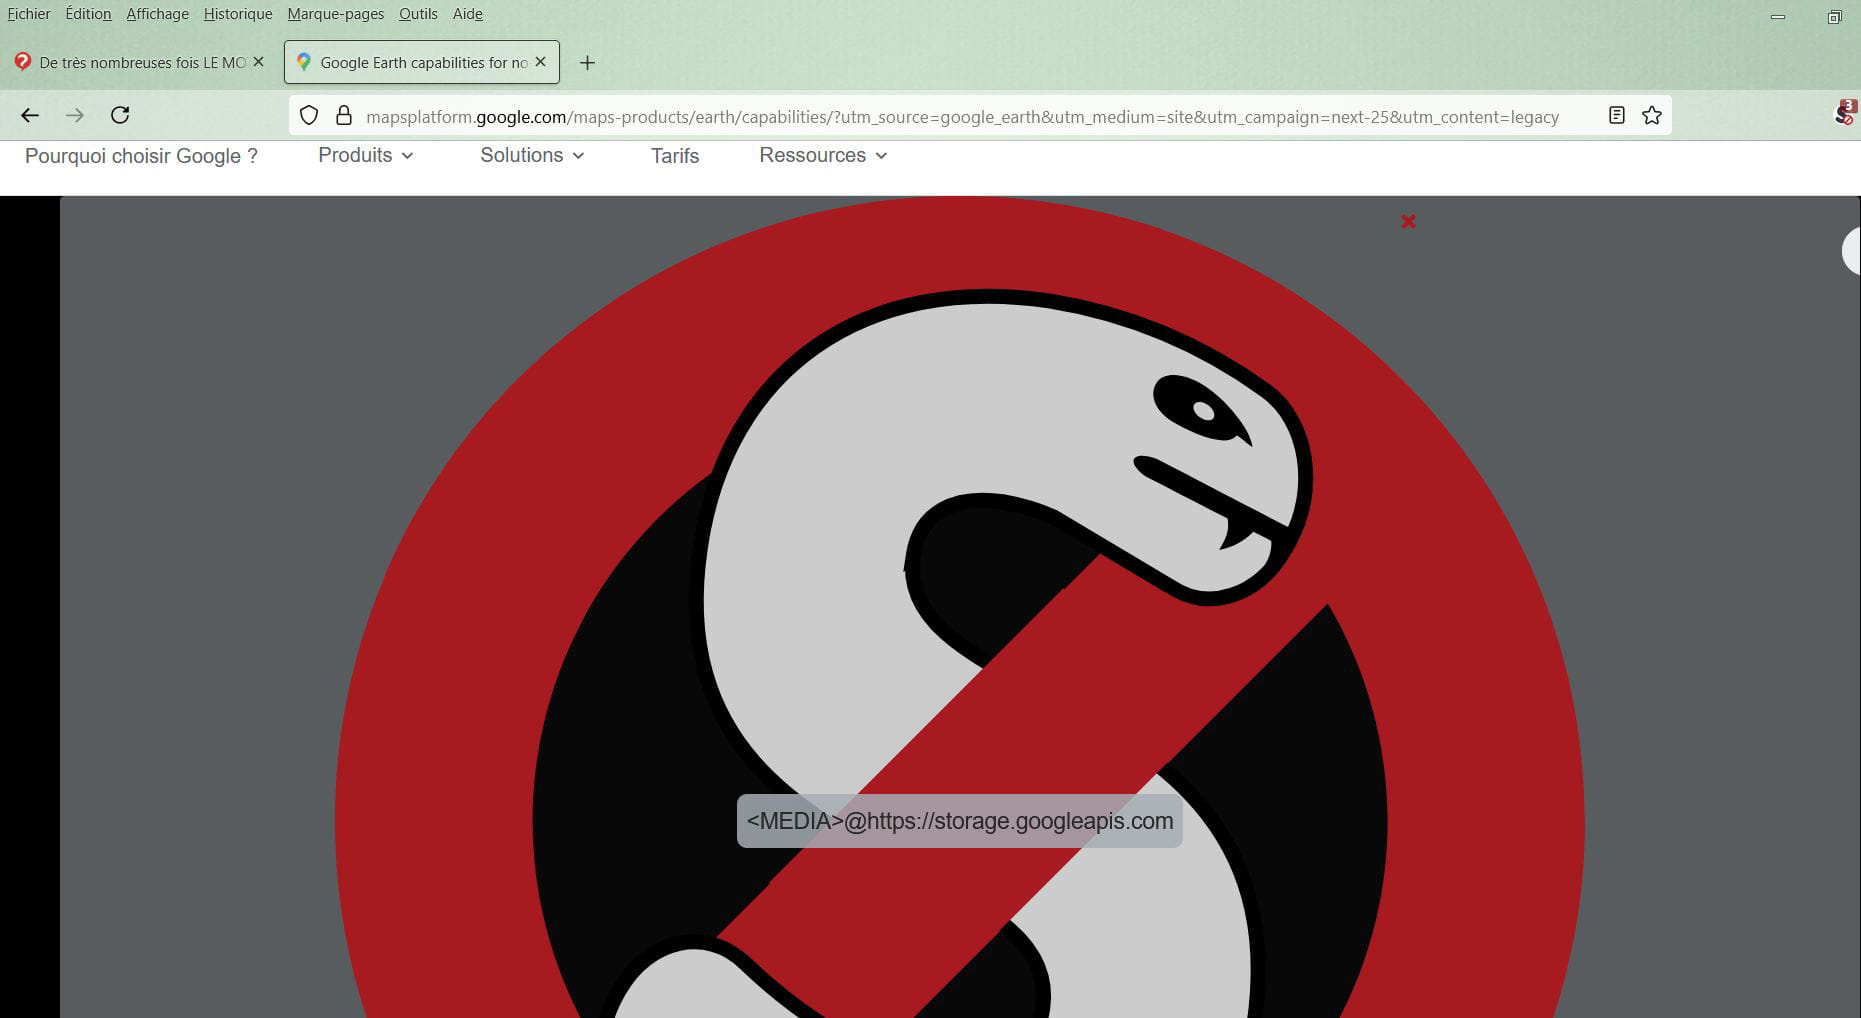Click the storage.googleapis.com media label
This screenshot has width=1861, height=1018.
coord(960,821)
